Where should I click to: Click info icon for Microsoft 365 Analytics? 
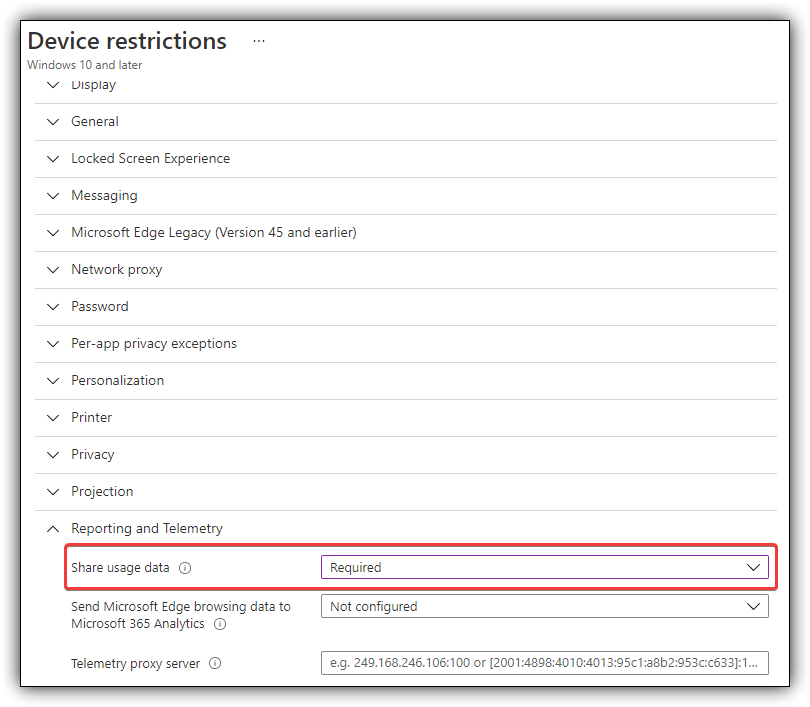220,624
